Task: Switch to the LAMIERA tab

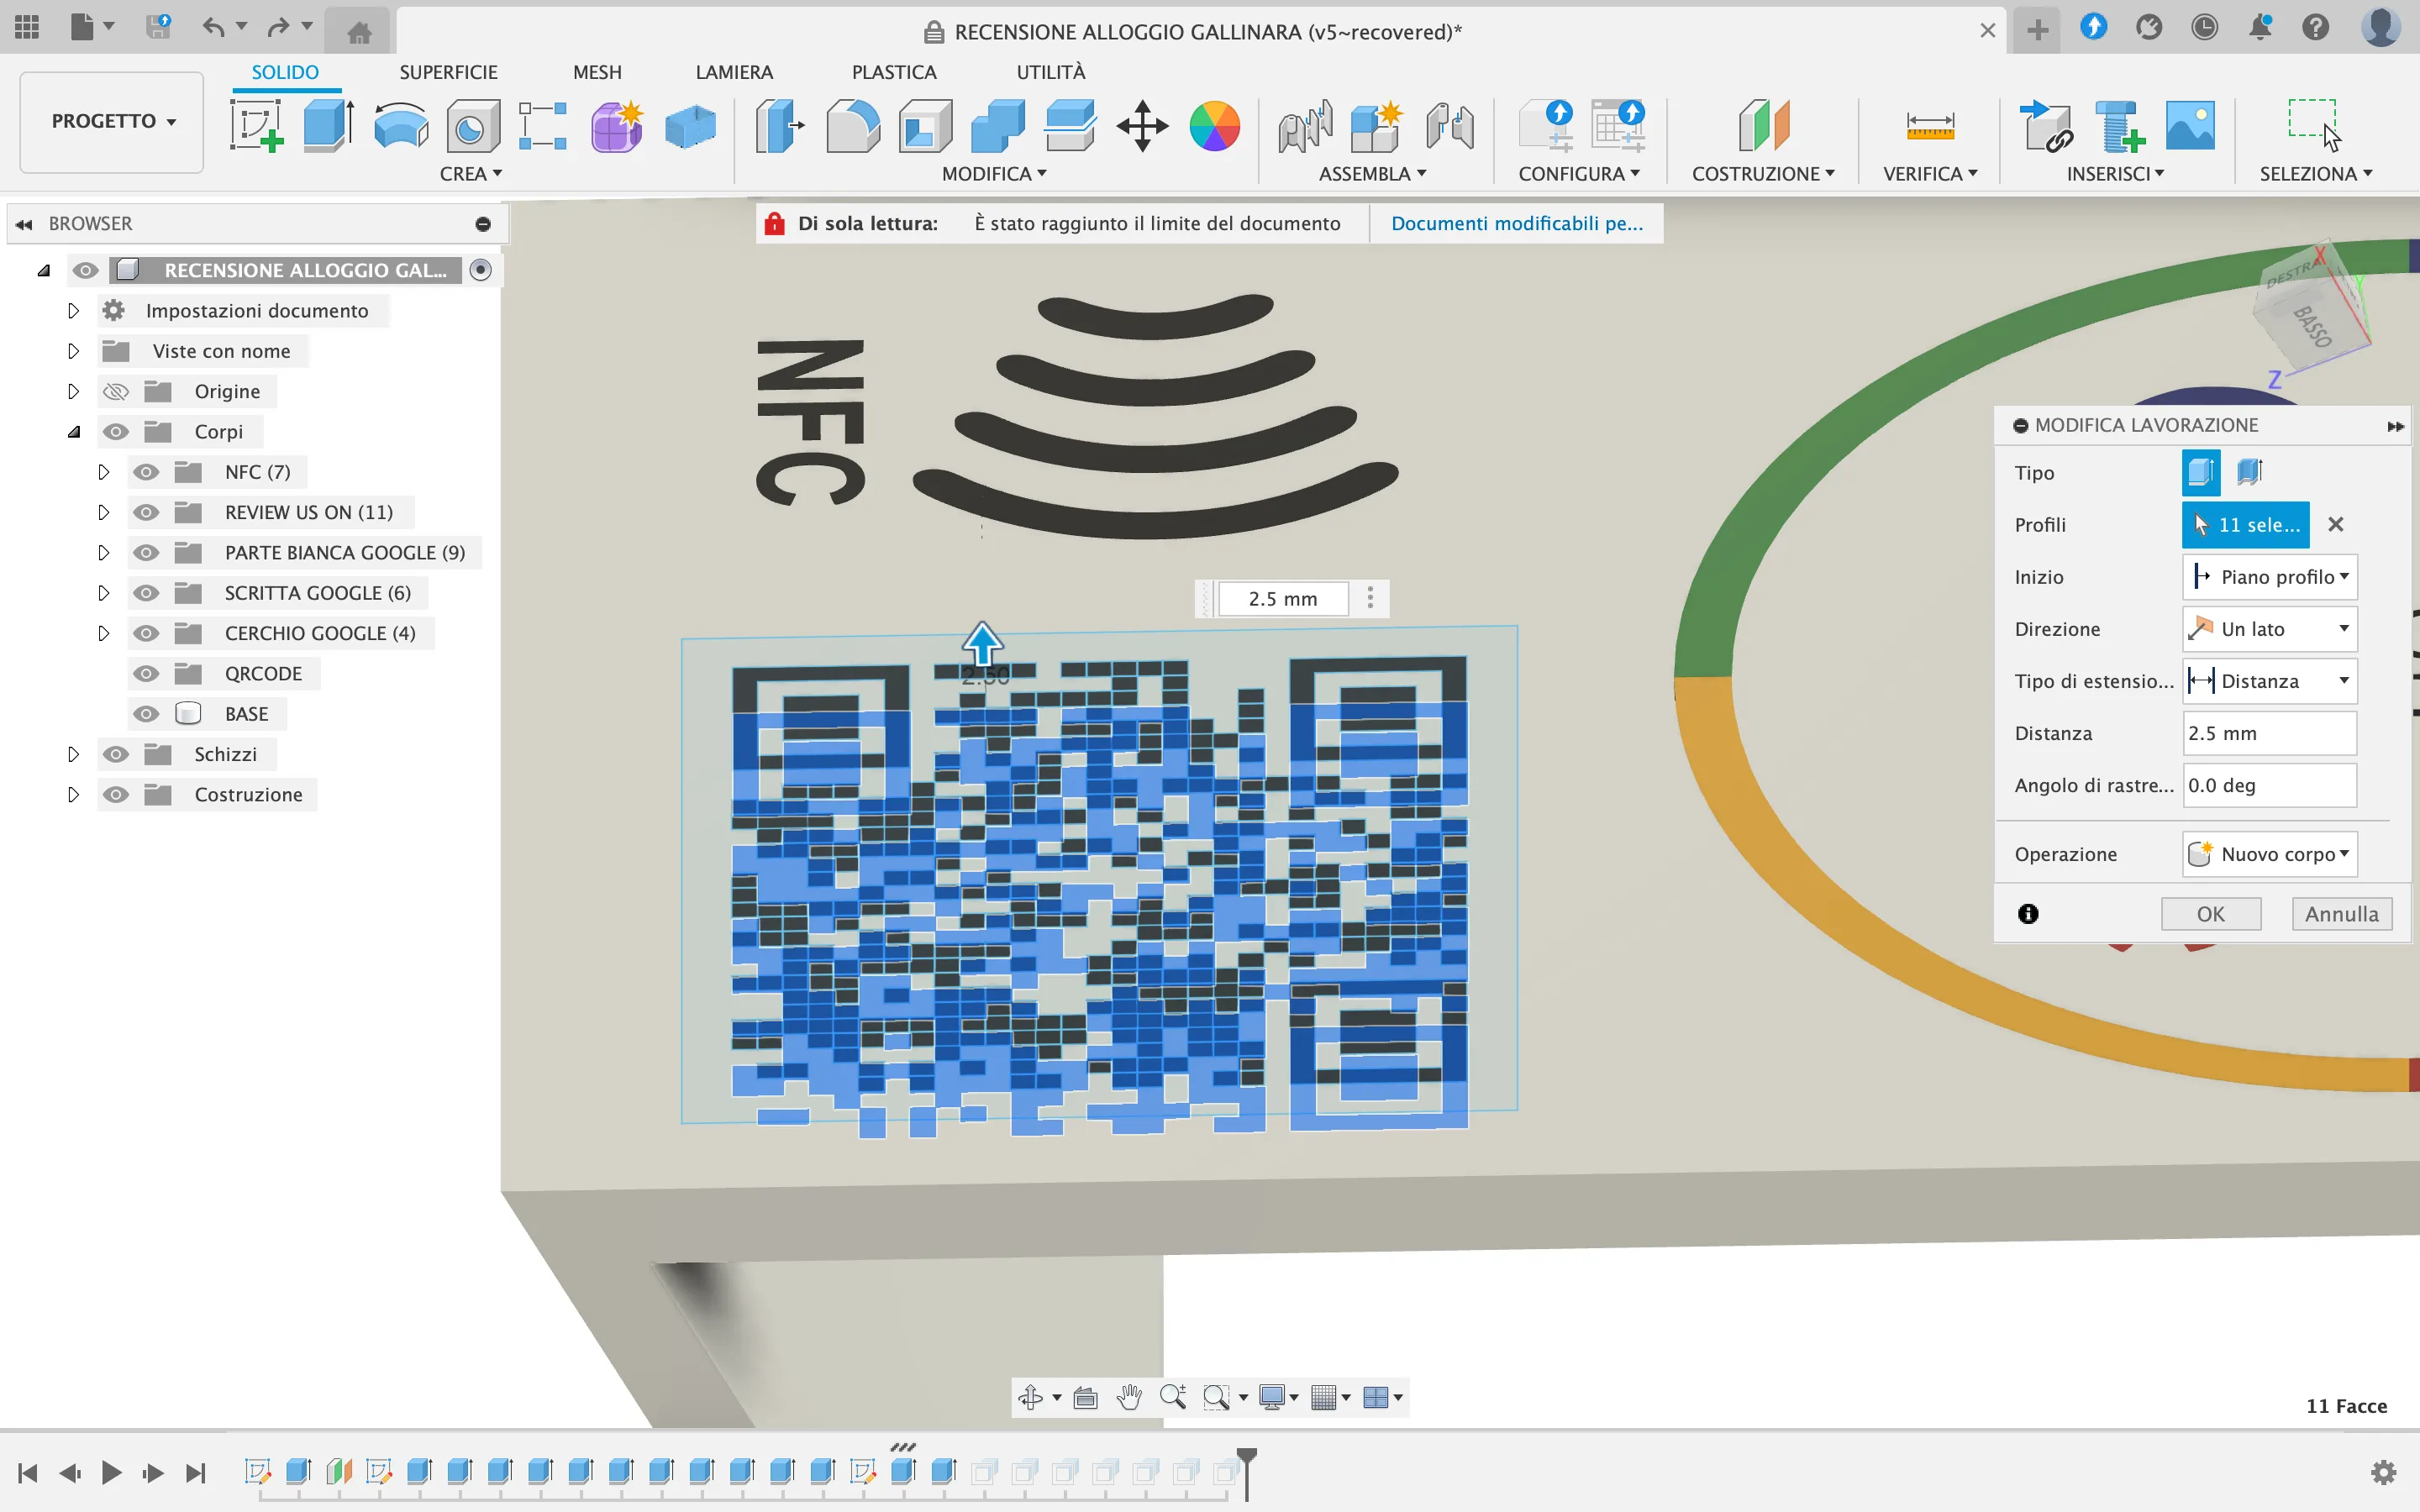Action: [x=734, y=71]
